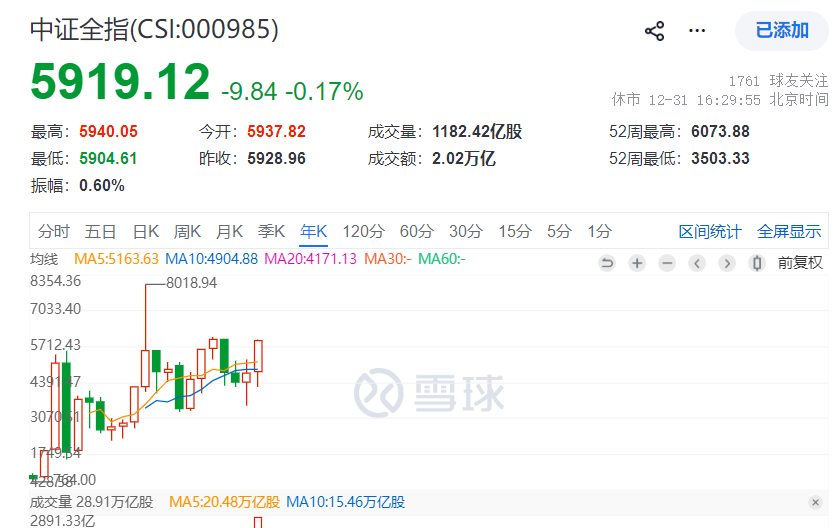Click the MA20:4171.13 indicator label
Viewport: 833px width, 528px height.
coord(311,259)
